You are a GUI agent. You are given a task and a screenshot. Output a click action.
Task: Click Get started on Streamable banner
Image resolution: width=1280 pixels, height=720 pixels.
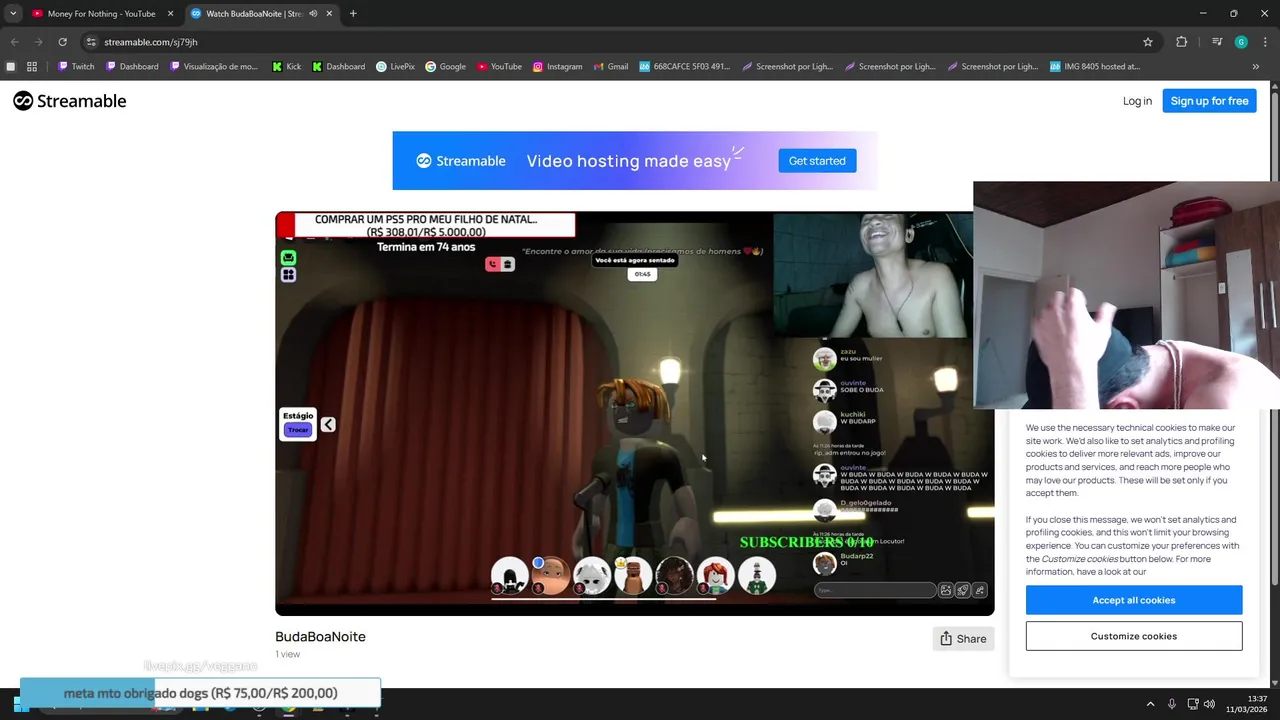point(817,160)
